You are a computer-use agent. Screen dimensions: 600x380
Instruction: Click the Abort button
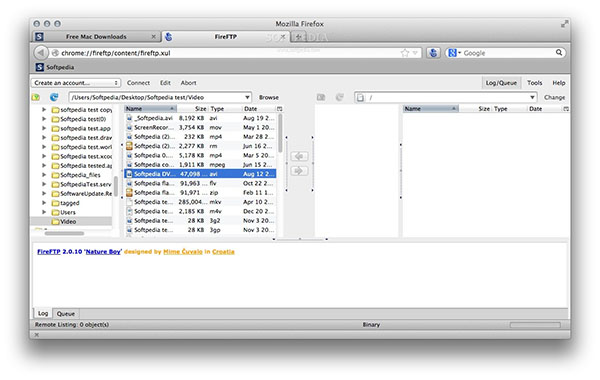click(188, 83)
